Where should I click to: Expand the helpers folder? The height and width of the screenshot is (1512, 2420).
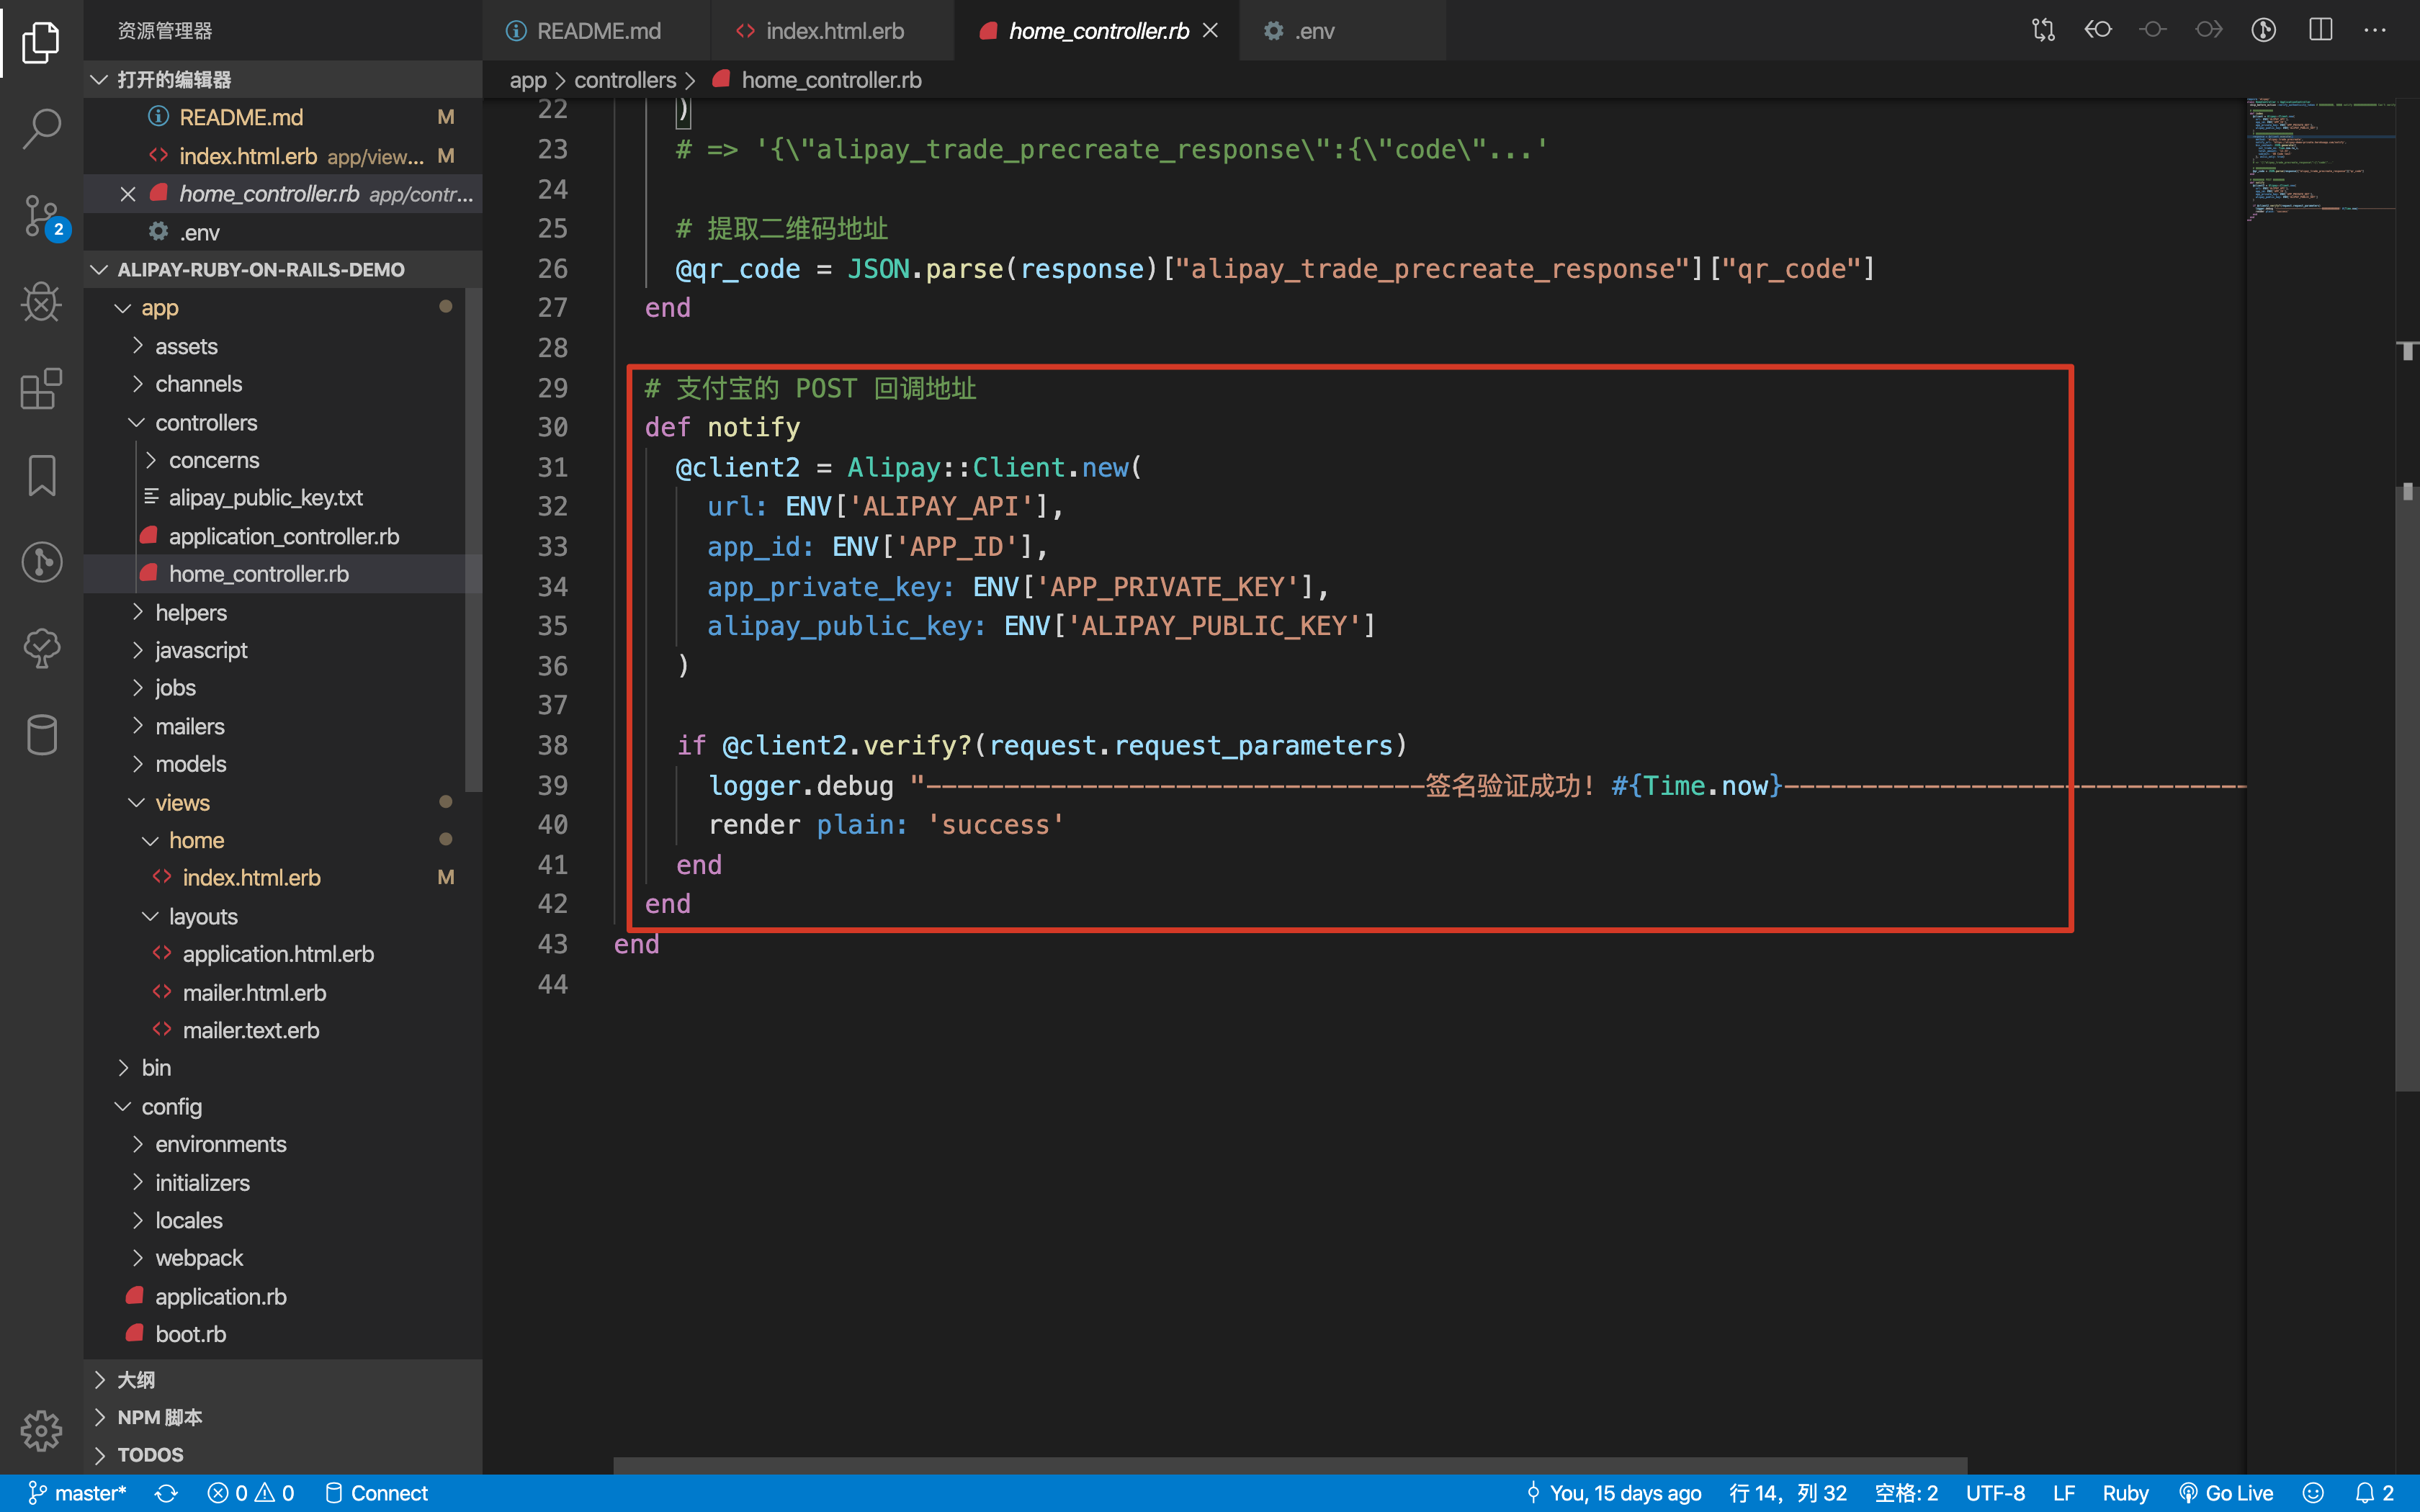[x=190, y=612]
